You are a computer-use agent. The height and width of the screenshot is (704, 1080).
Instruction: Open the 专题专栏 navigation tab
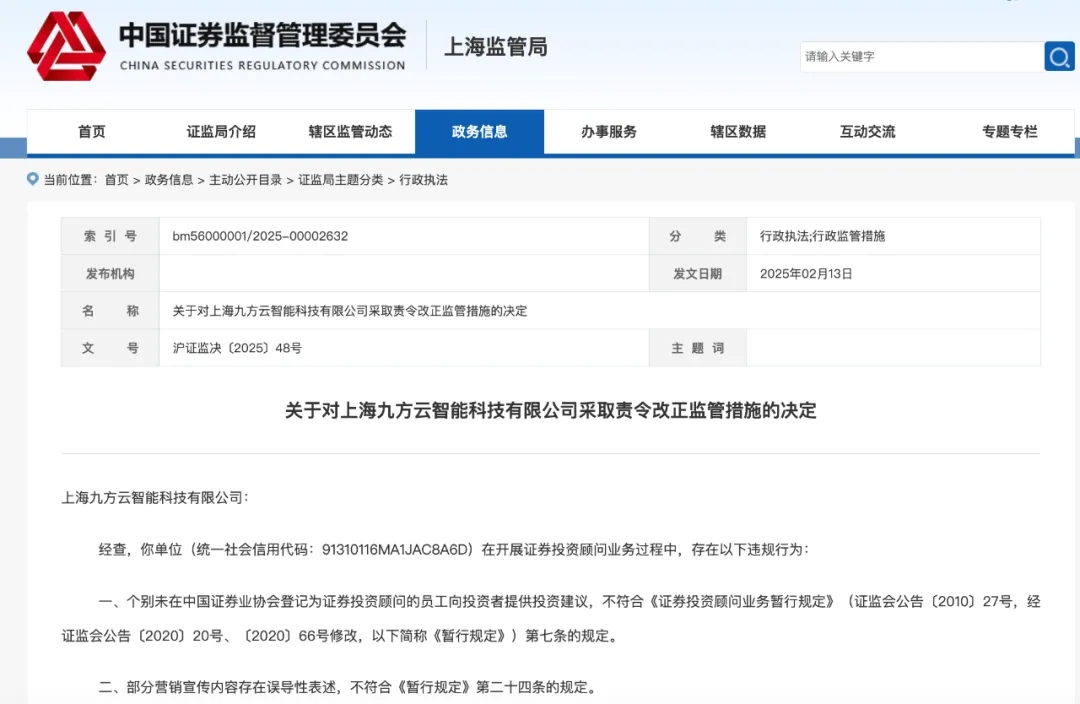coord(1009,132)
